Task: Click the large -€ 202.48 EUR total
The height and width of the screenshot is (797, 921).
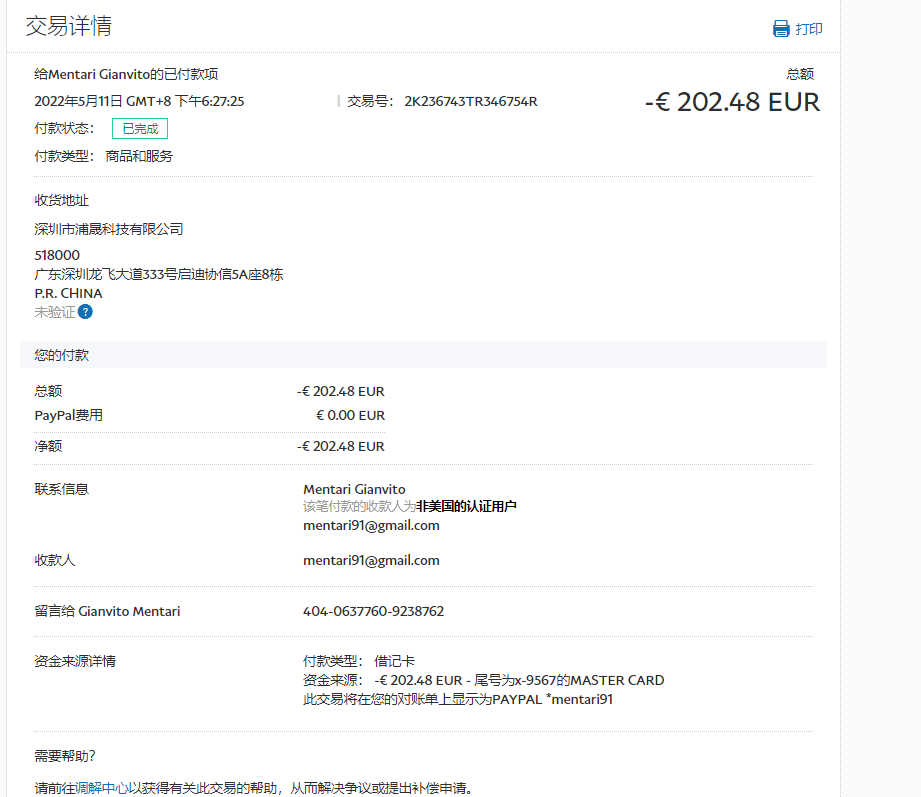Action: coord(732,102)
